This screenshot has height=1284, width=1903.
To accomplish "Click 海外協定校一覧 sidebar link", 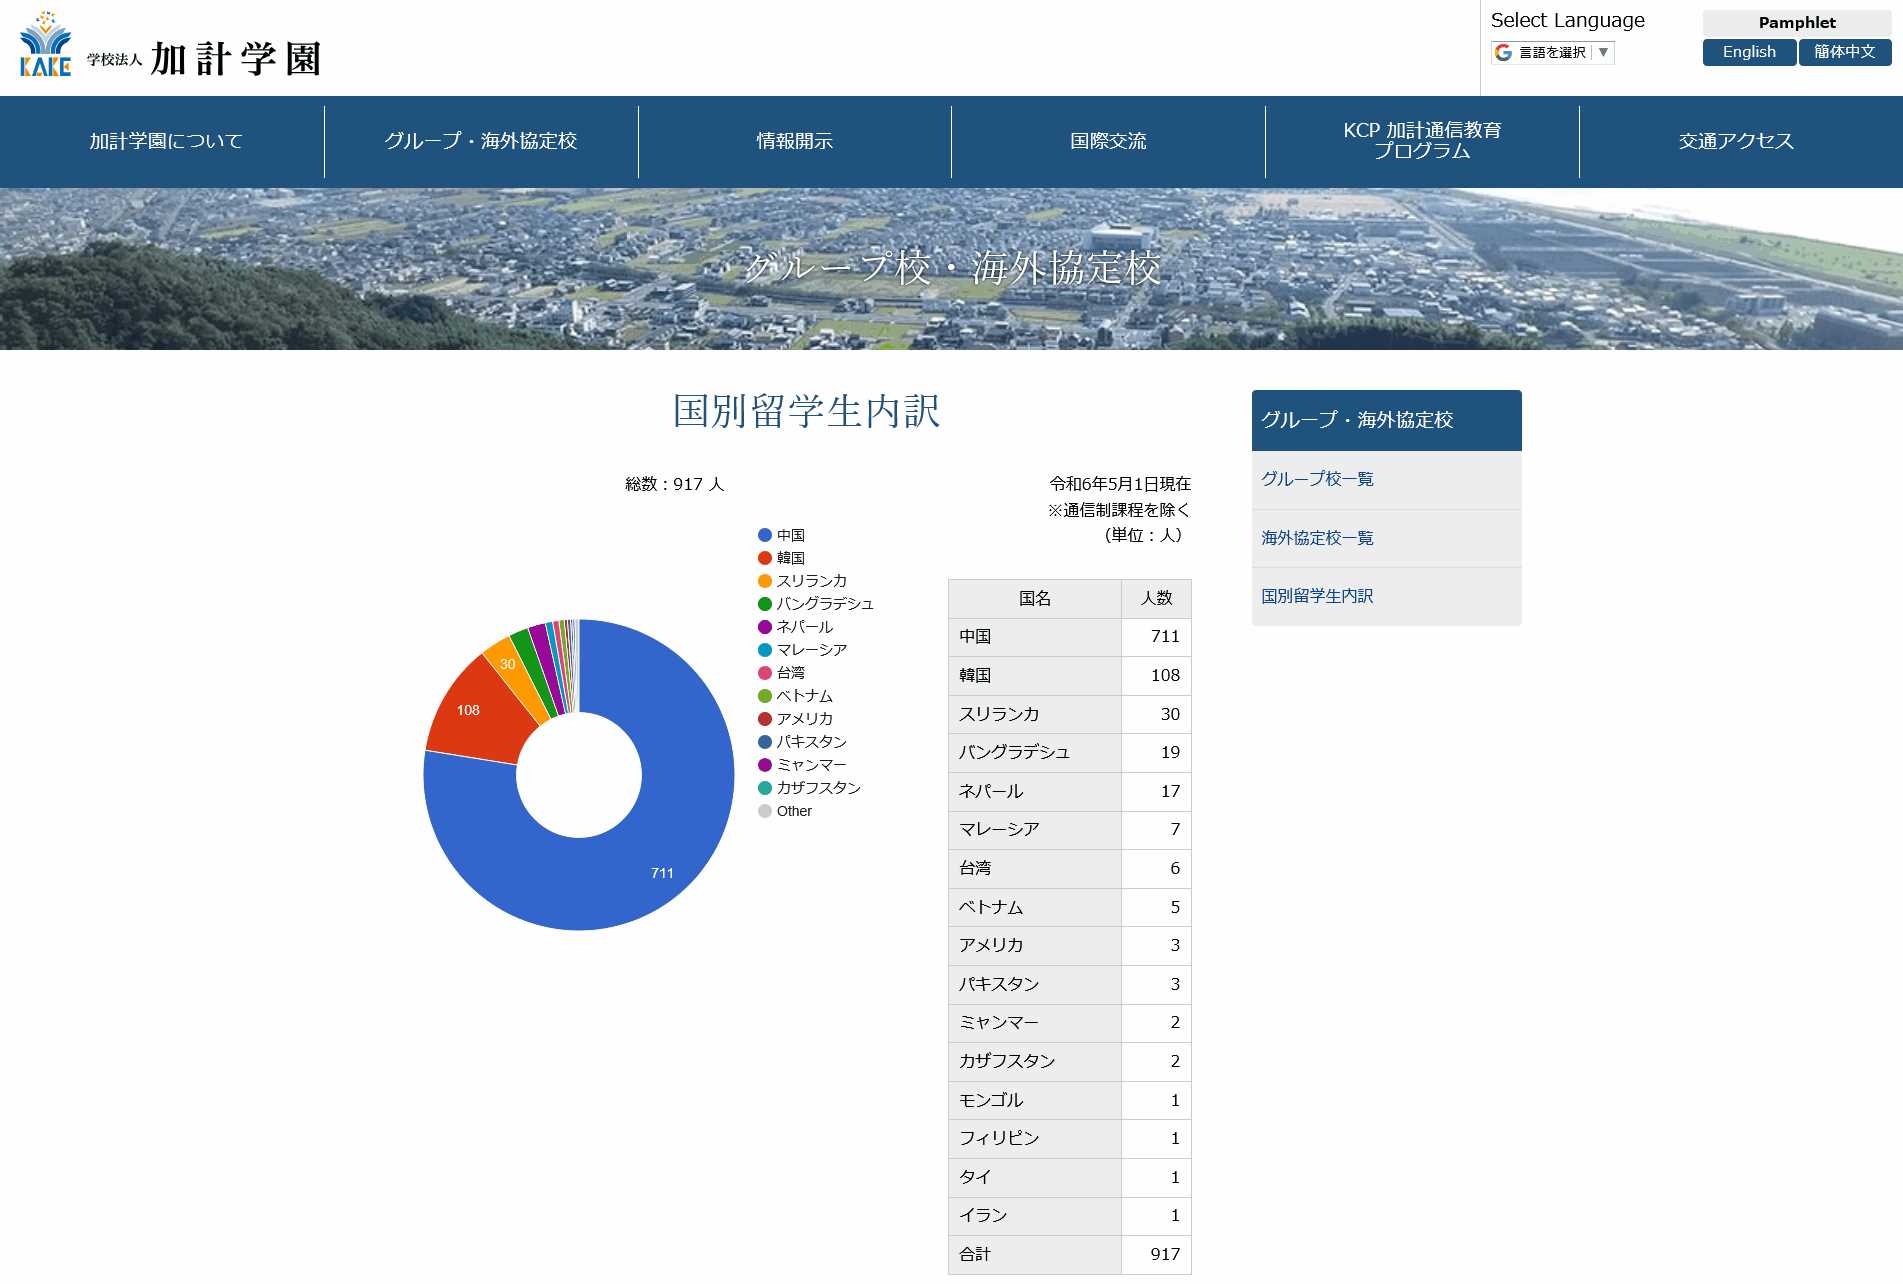I will (x=1317, y=538).
